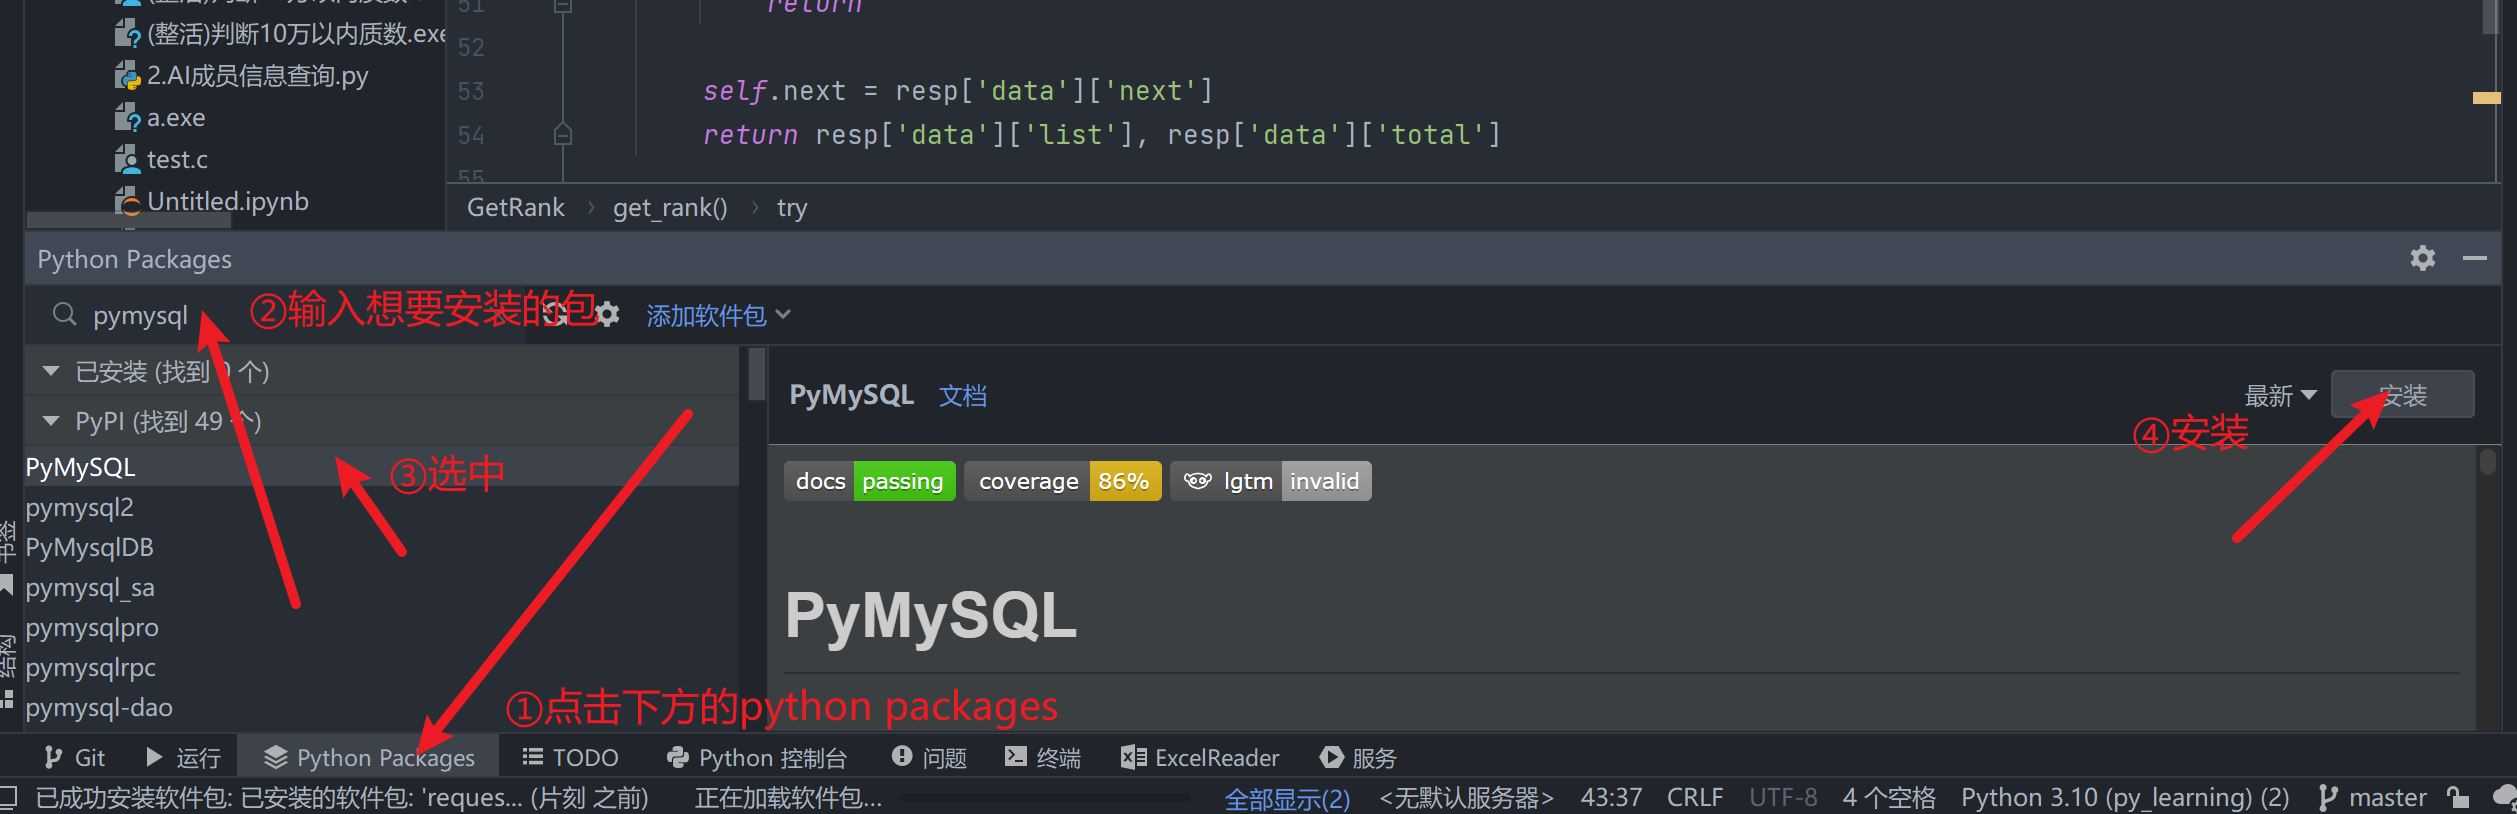Click the Terminal icon
Image resolution: width=2517 pixels, height=814 pixels.
[x=1015, y=756]
